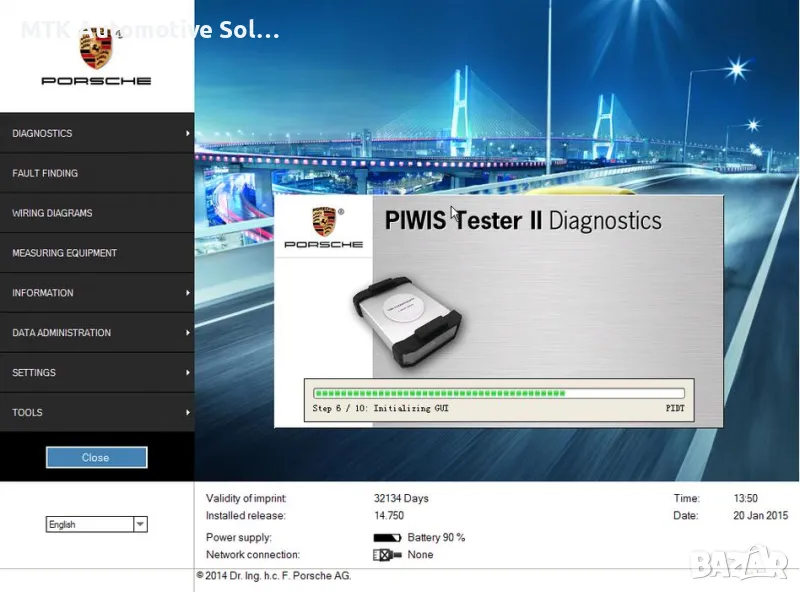This screenshot has height=592, width=800.
Task: Expand the arrow beside TOOLS
Action: pos(188,412)
